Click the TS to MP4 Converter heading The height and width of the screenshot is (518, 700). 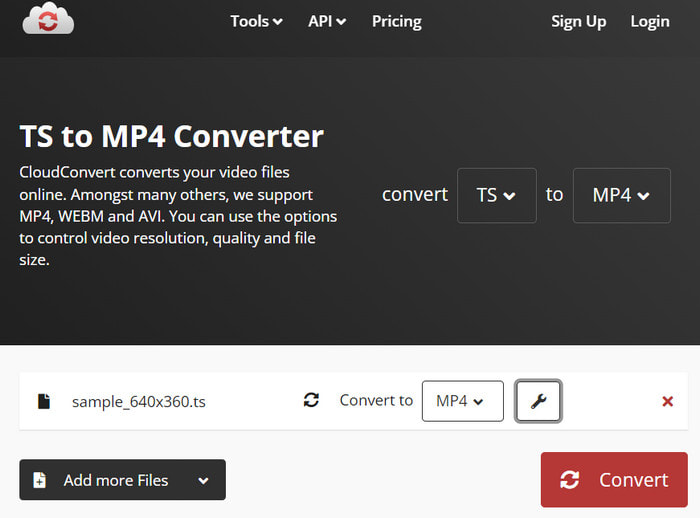coord(171,136)
